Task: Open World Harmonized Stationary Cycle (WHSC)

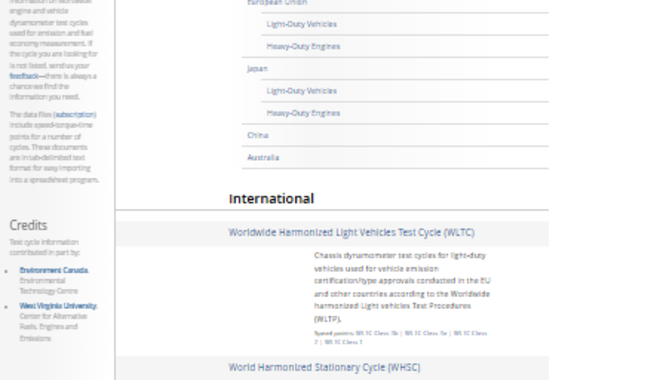Action: pyautogui.click(x=324, y=367)
